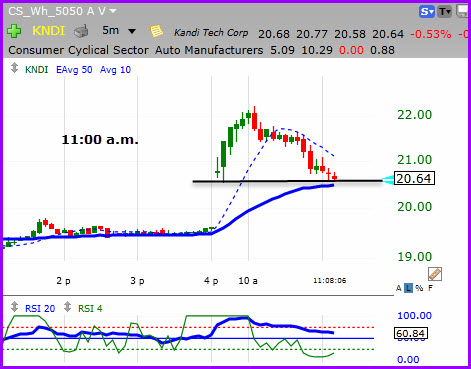Click the up-down arrows icon beside KNDI legend
This screenshot has width=471, height=369.
tap(14, 68)
